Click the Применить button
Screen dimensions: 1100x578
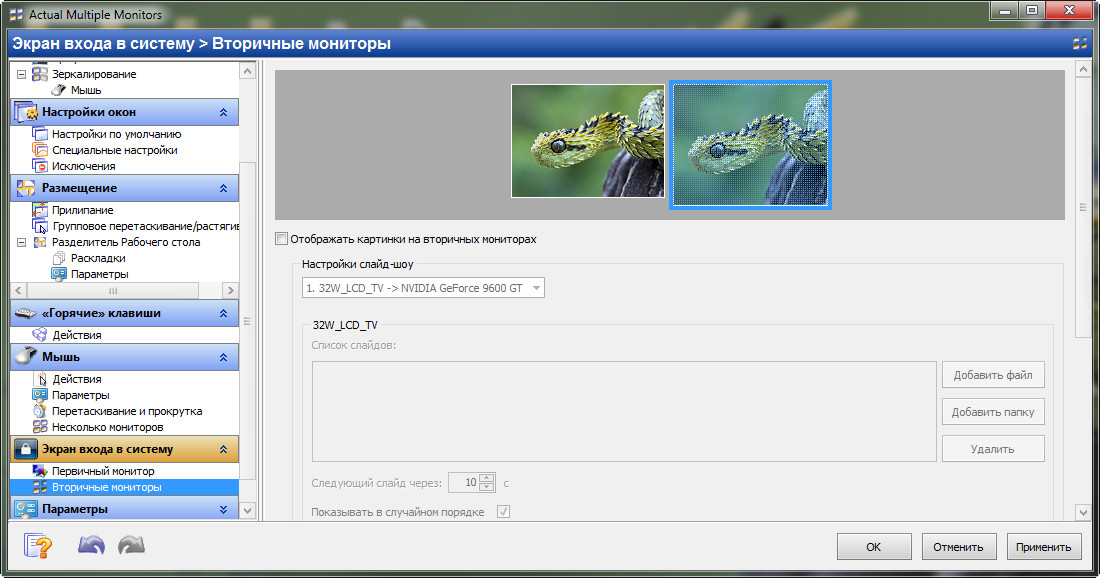point(1044,546)
